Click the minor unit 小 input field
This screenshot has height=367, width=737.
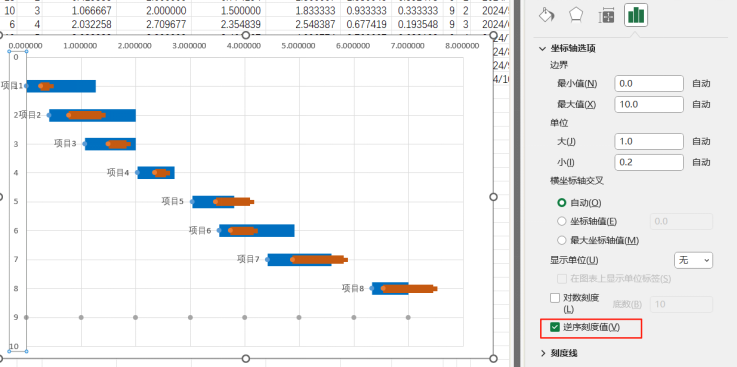(649, 162)
